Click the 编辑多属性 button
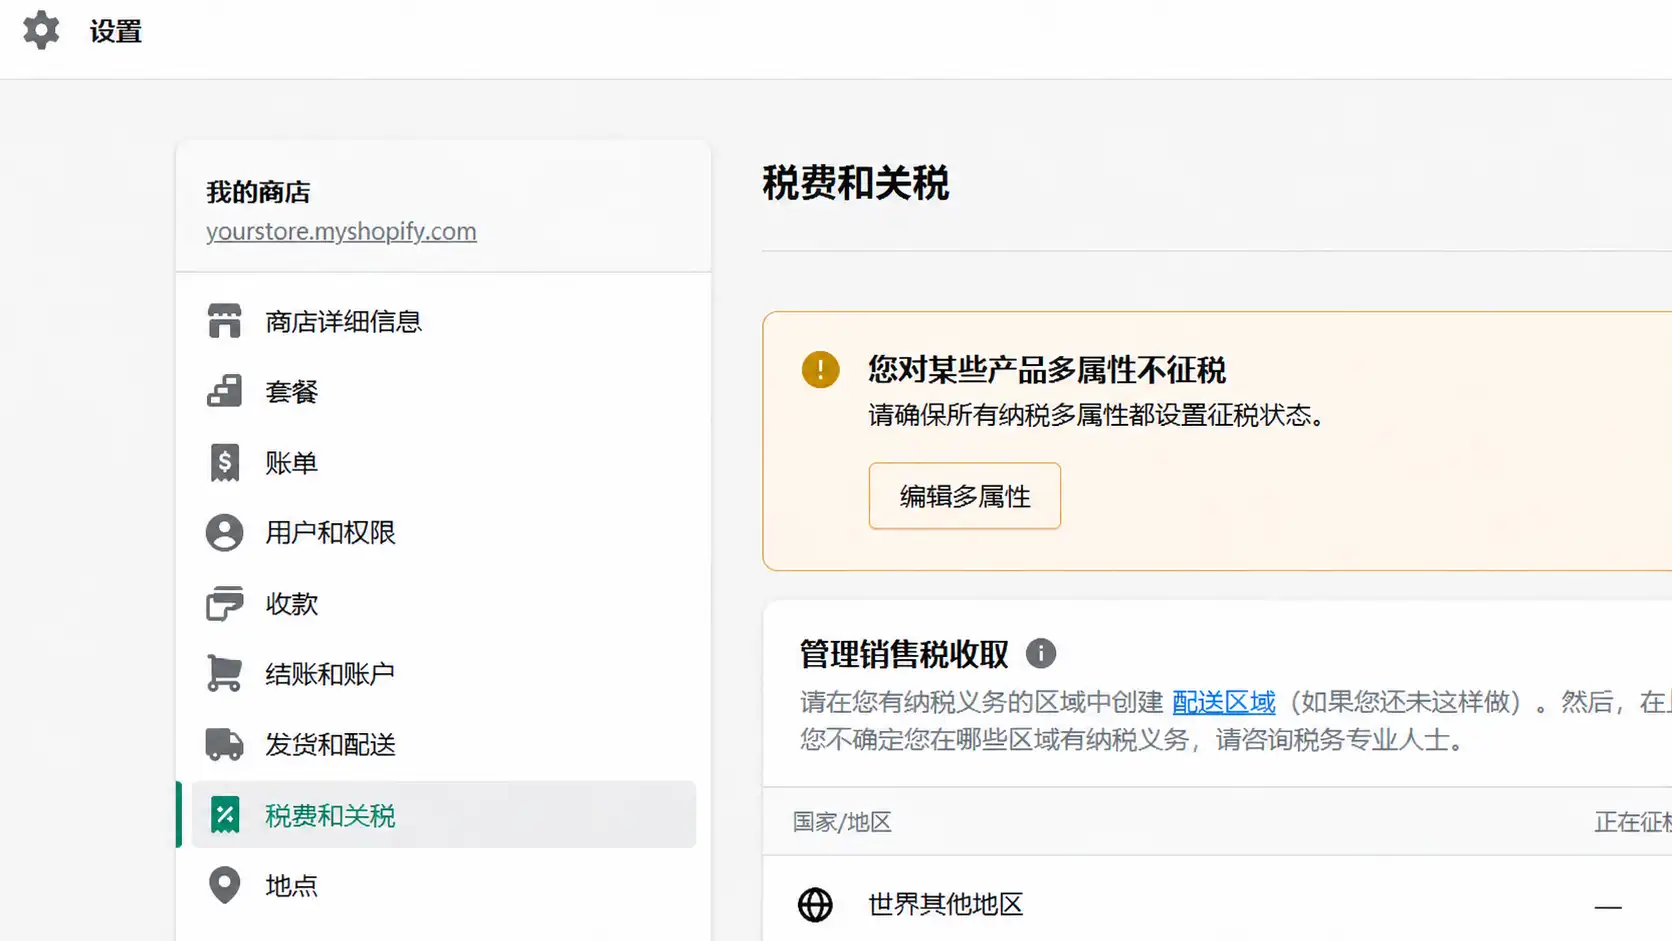Viewport: 1672px width, 941px height. [964, 496]
